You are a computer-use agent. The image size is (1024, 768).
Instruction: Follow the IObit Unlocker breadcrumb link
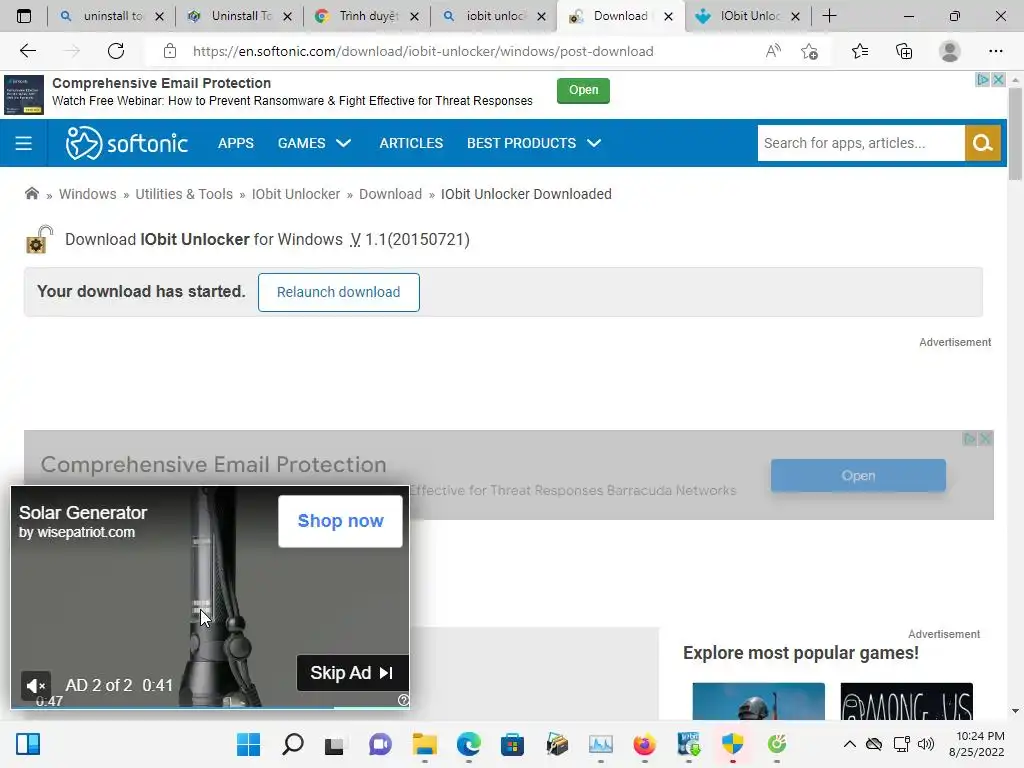(x=296, y=194)
